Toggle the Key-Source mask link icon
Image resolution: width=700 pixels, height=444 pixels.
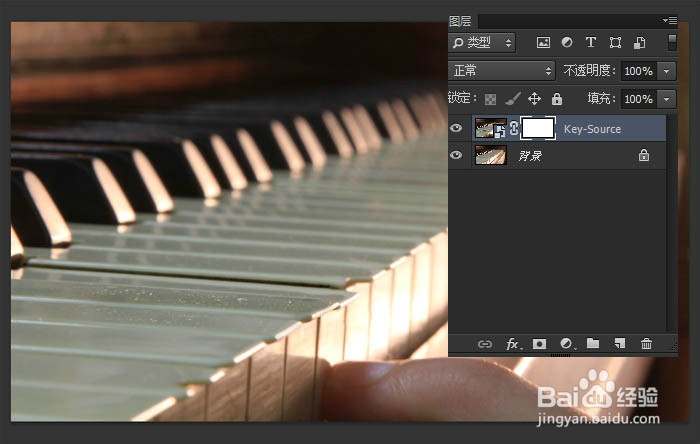point(514,129)
